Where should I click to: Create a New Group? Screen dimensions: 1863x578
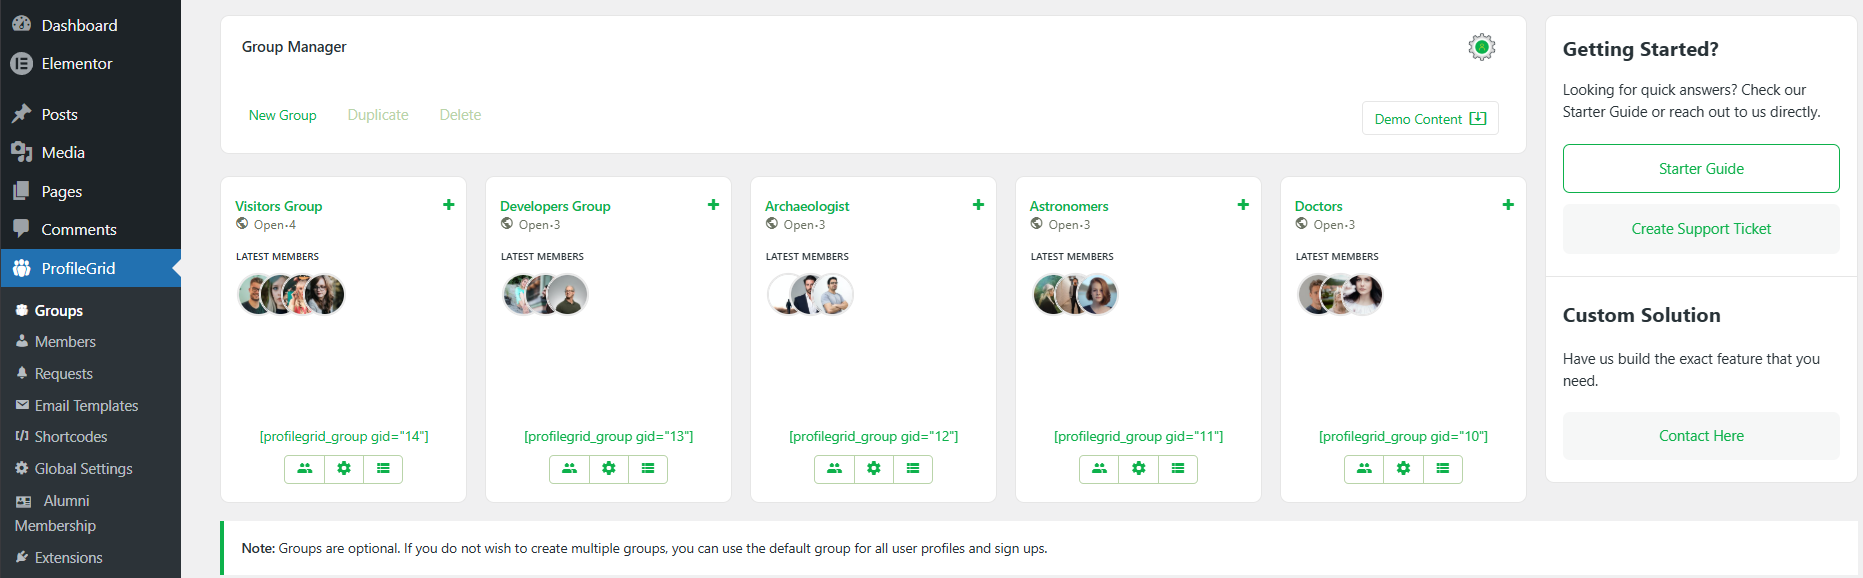[282, 115]
